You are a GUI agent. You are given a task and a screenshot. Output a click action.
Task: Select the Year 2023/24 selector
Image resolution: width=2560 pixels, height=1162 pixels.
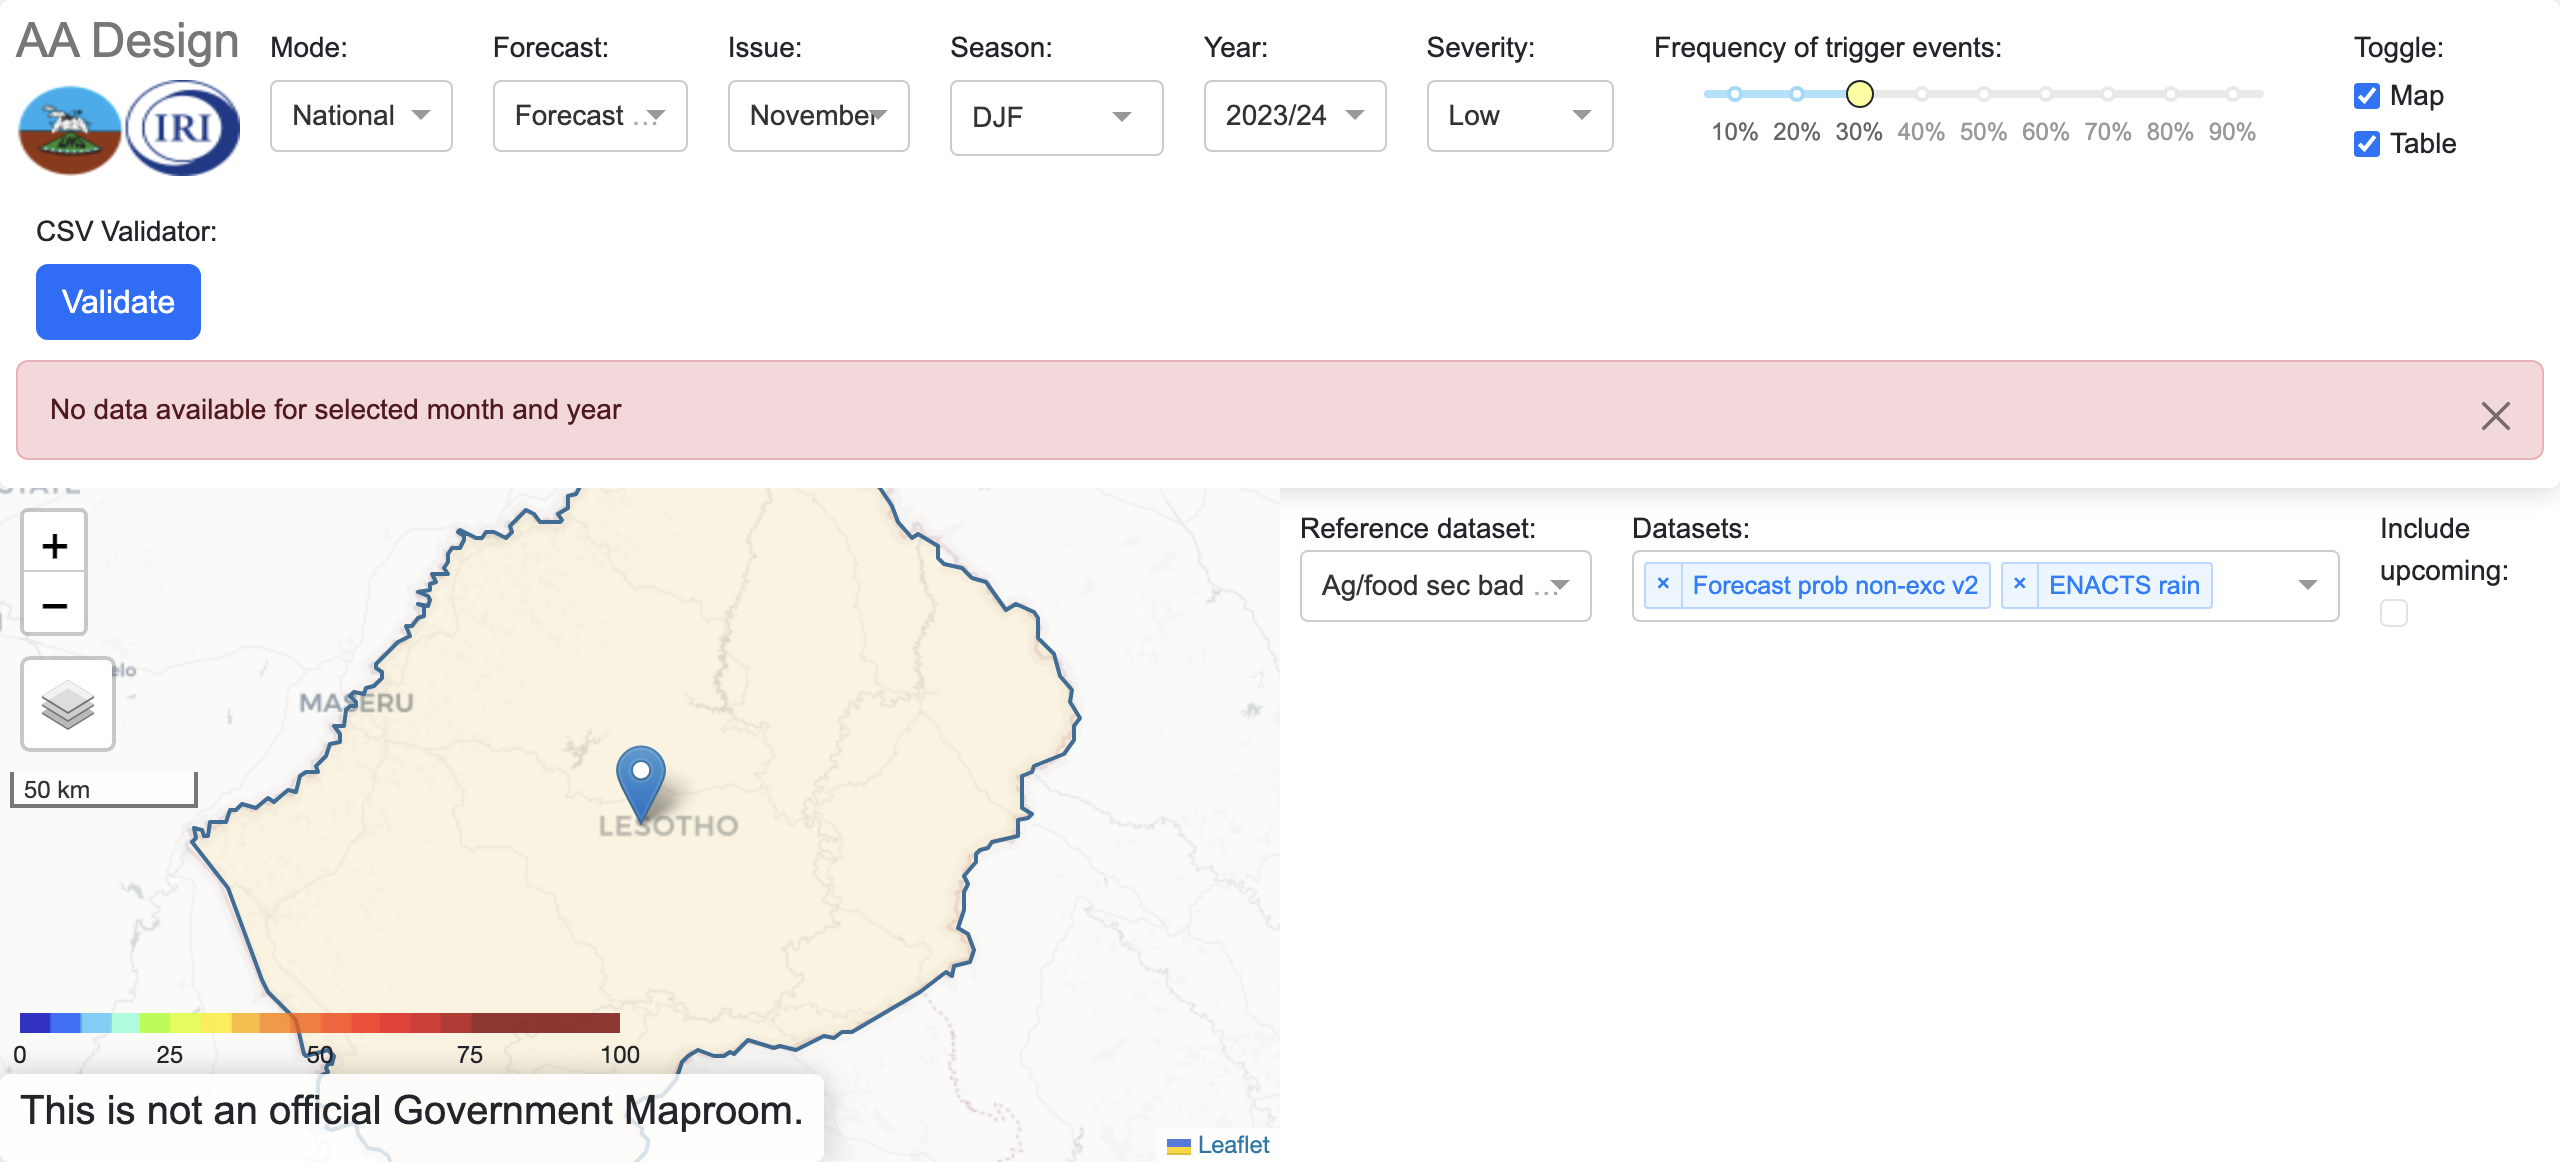(1294, 116)
